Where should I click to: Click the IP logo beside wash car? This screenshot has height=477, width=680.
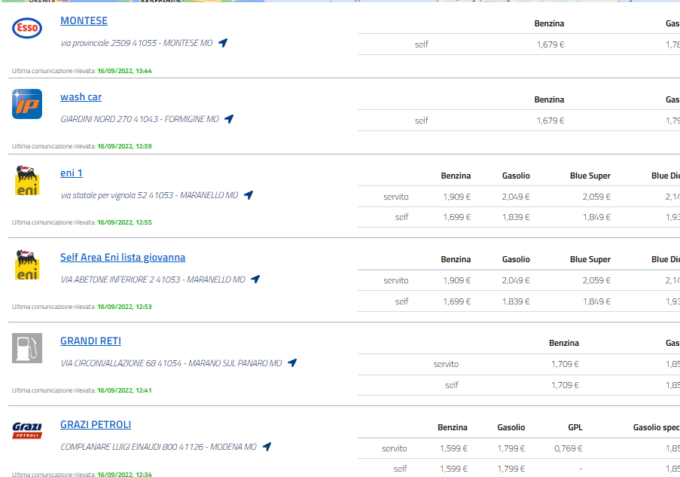[27, 104]
